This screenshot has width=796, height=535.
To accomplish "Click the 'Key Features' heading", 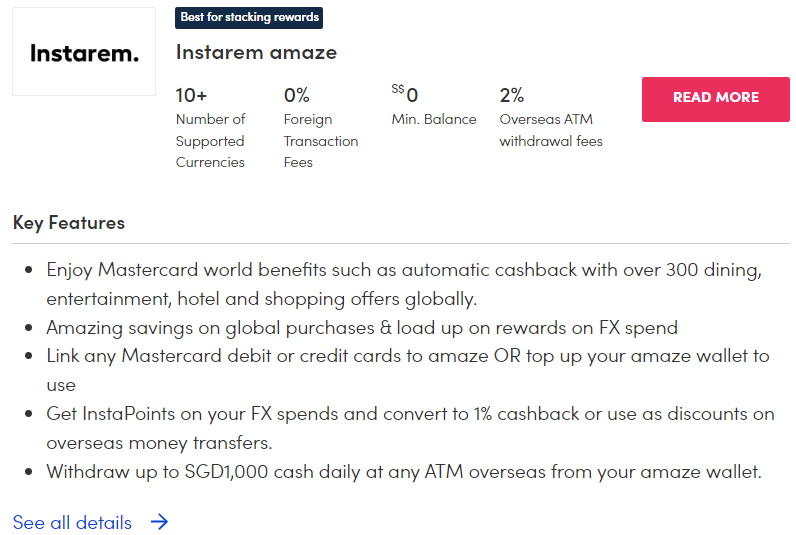I will click(69, 222).
